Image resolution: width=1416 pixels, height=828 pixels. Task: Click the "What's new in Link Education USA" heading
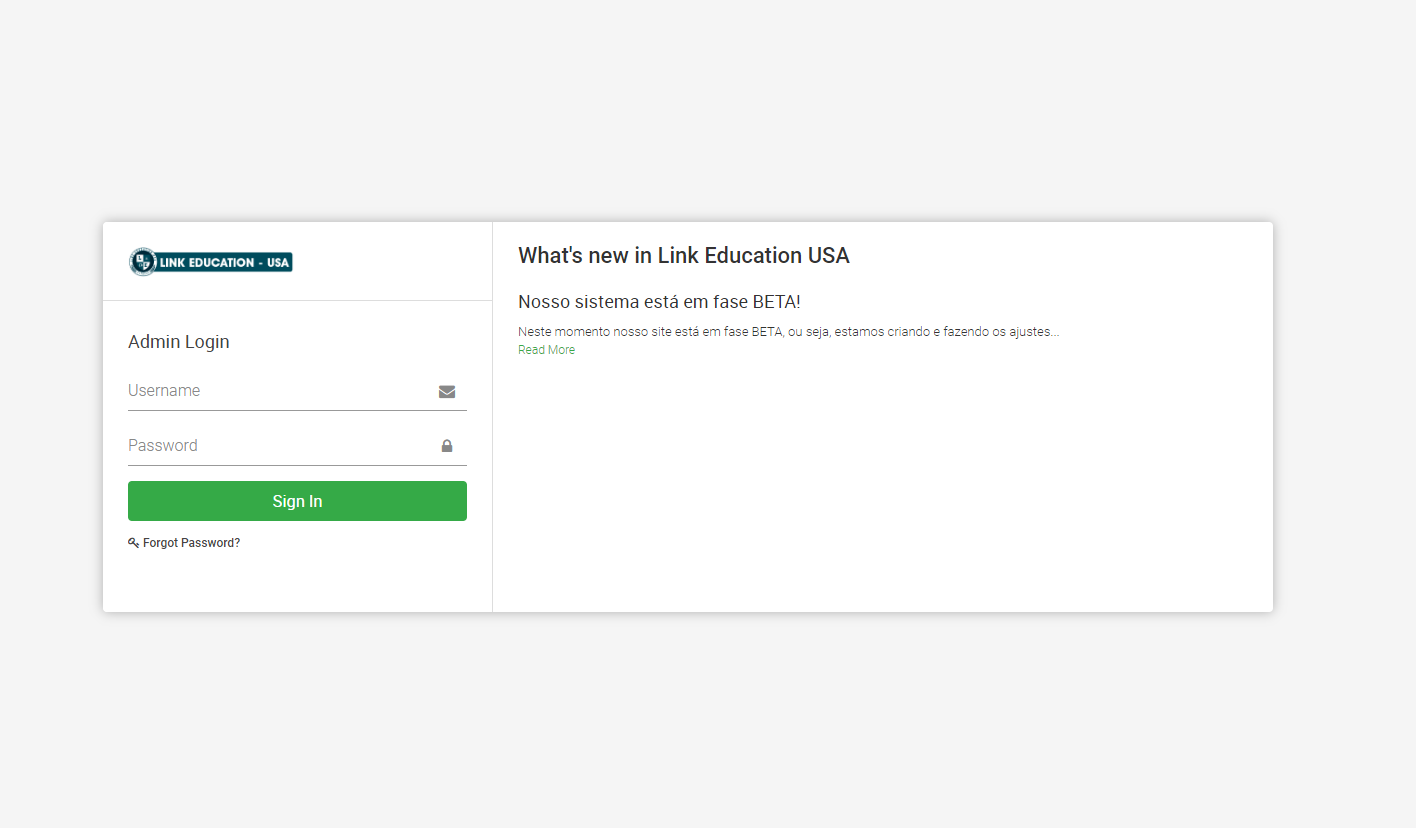coord(683,256)
